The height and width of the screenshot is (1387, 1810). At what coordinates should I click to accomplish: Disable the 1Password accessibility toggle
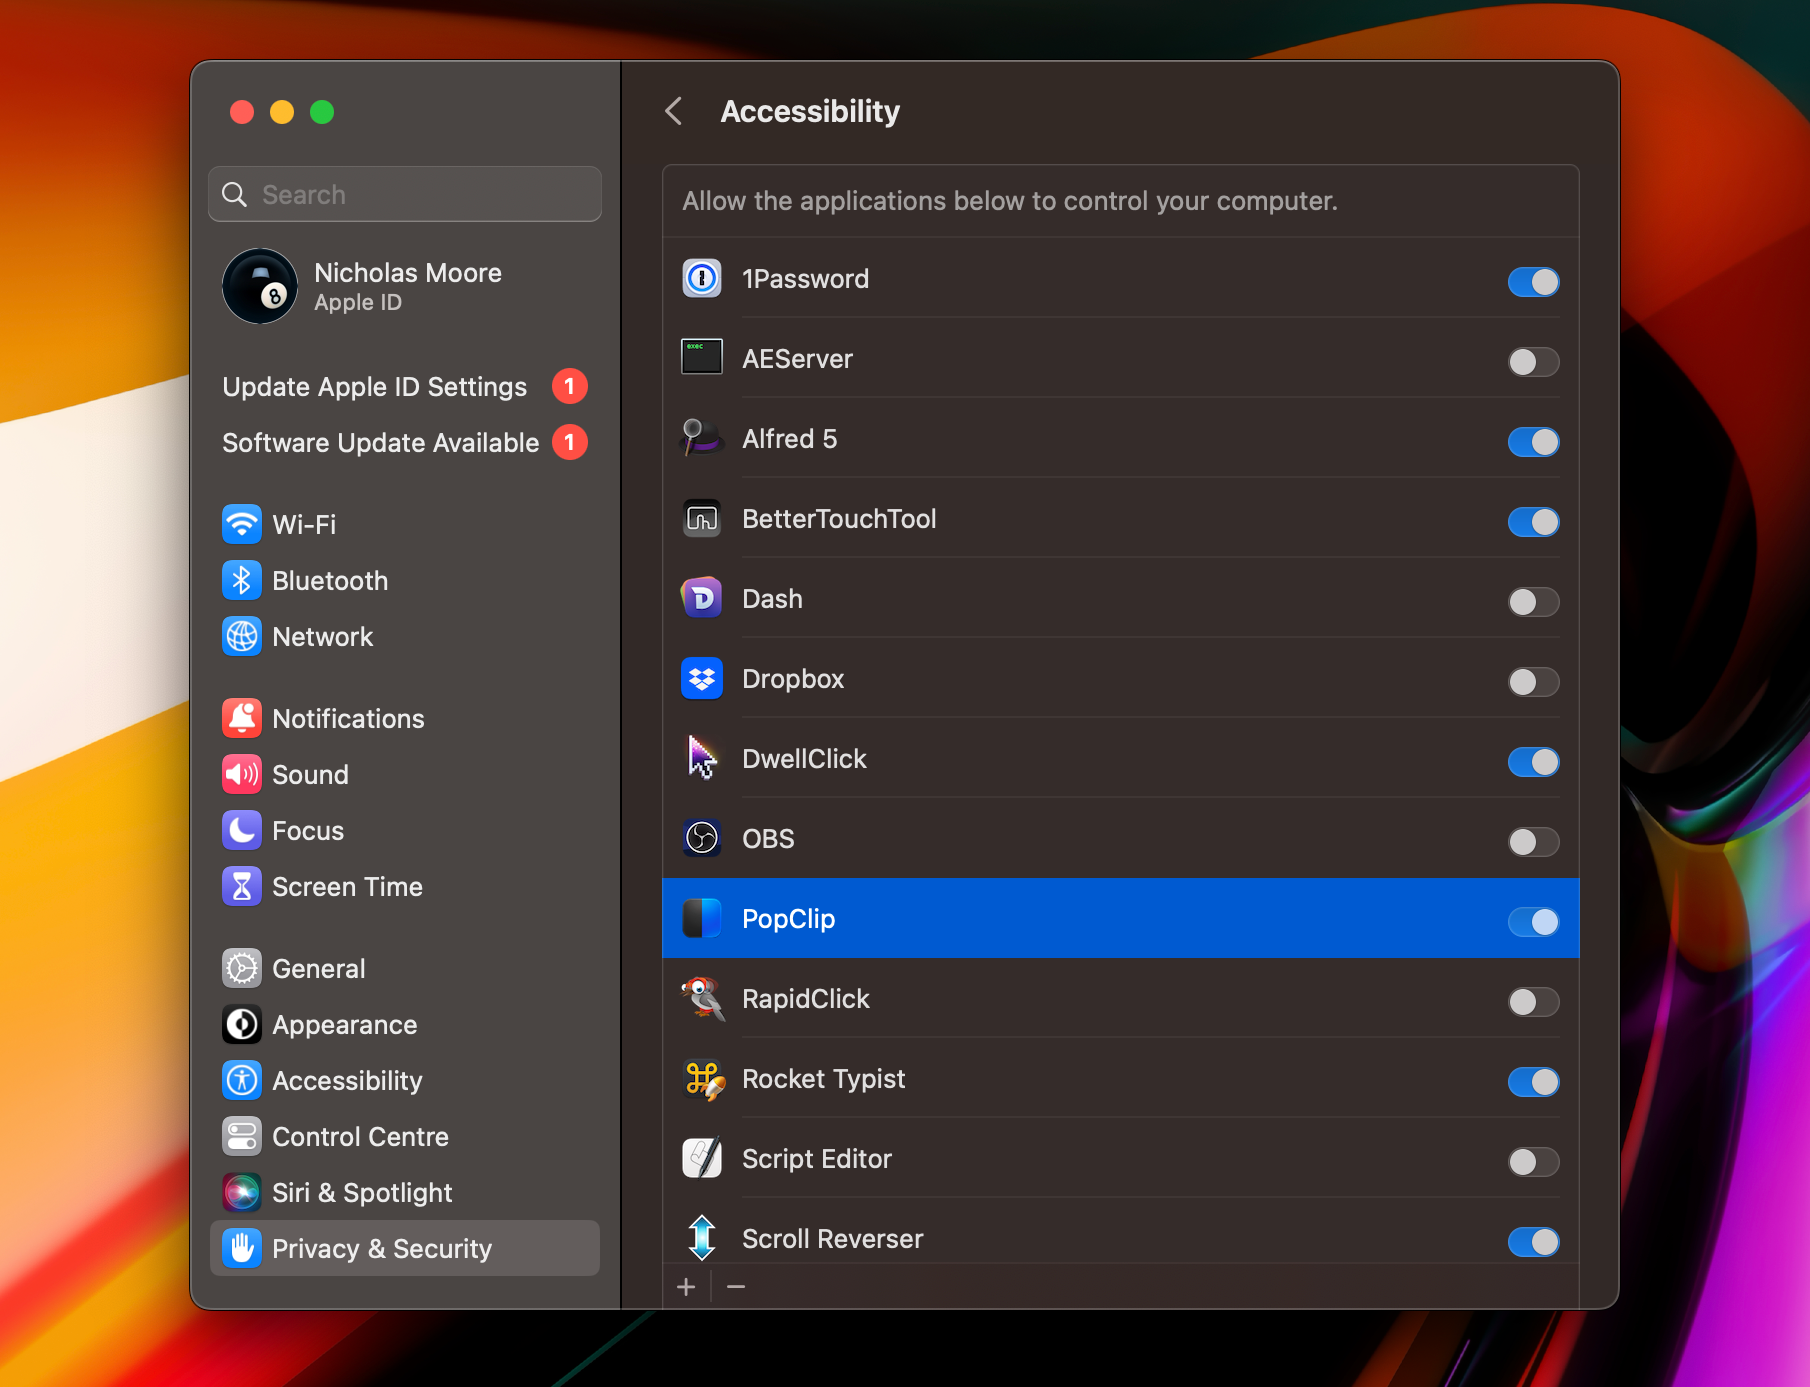pos(1533,282)
